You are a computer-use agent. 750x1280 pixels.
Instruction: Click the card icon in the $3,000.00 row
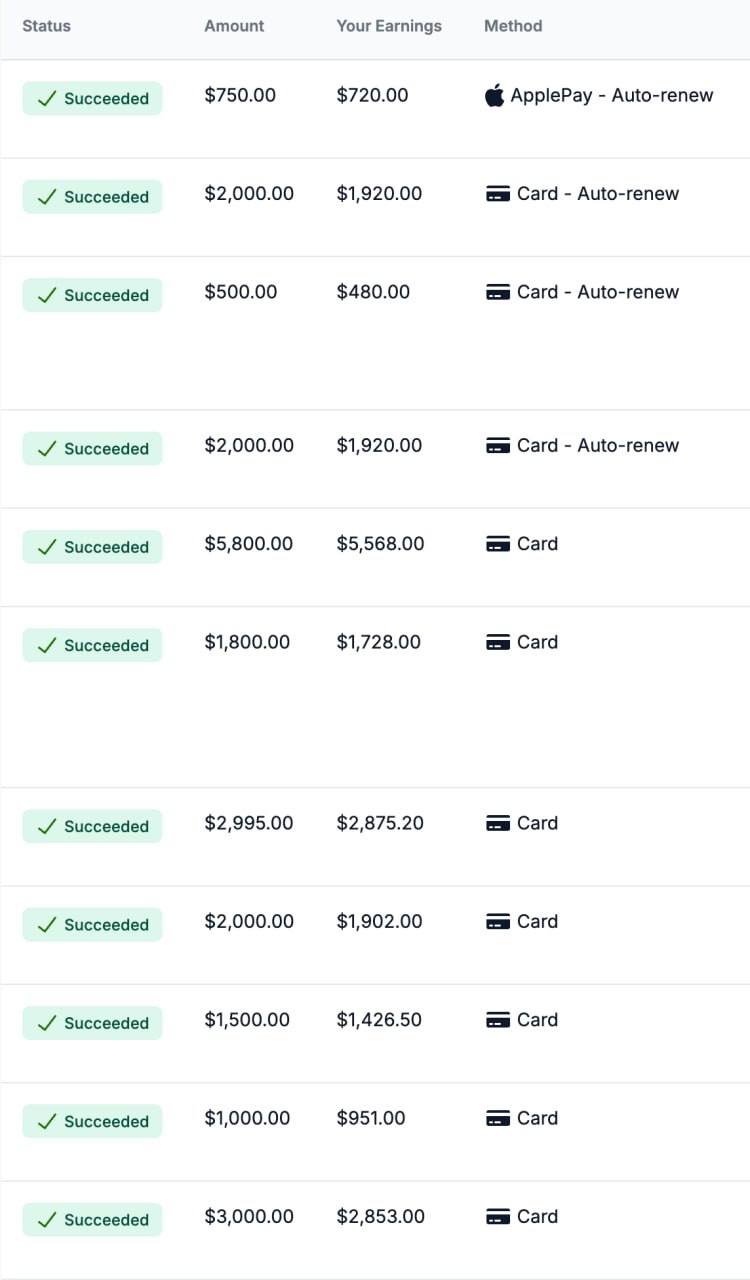498,1218
